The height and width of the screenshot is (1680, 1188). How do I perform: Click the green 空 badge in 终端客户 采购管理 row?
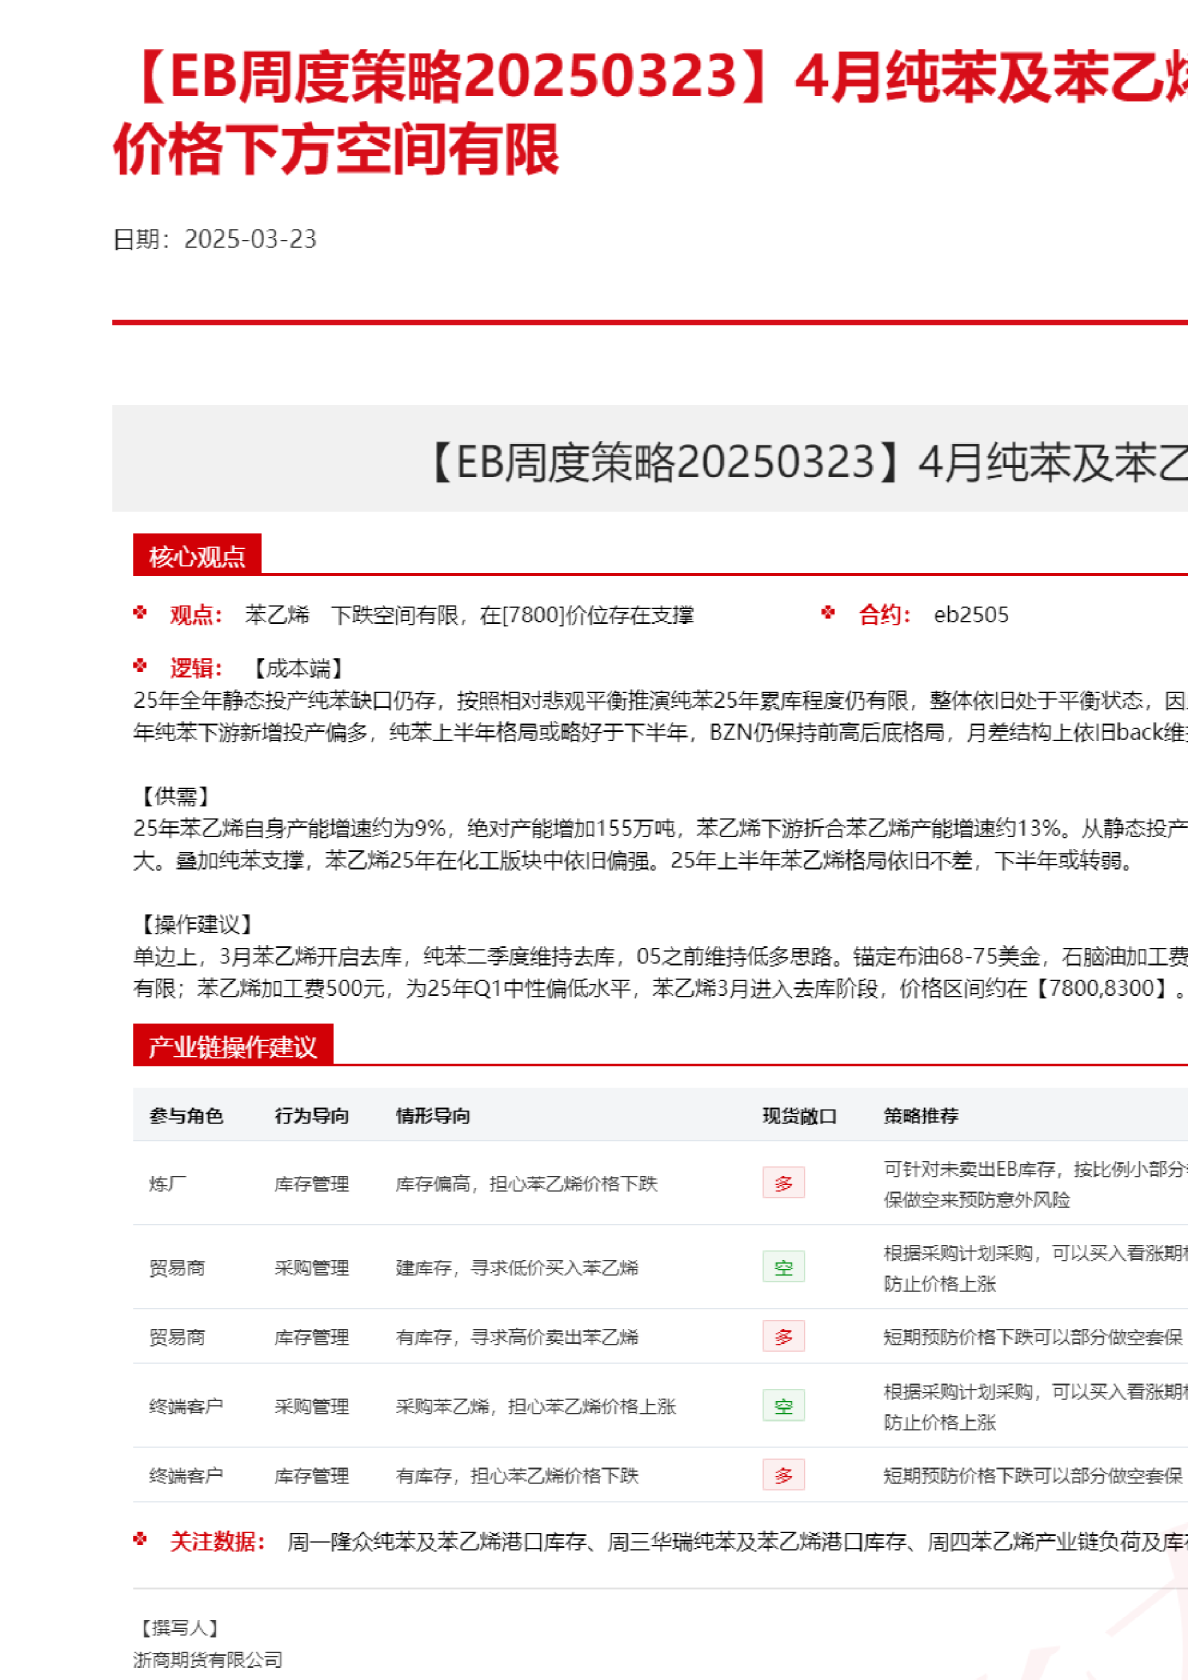pyautogui.click(x=783, y=1406)
